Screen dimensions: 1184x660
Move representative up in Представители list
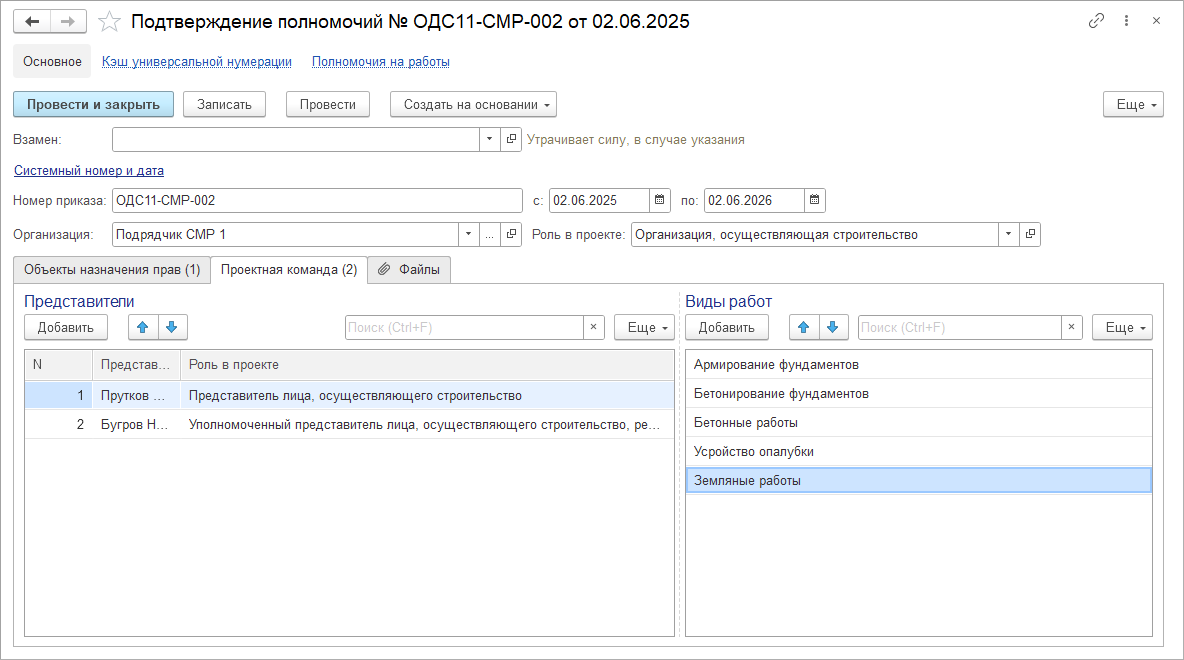pyautogui.click(x=142, y=327)
